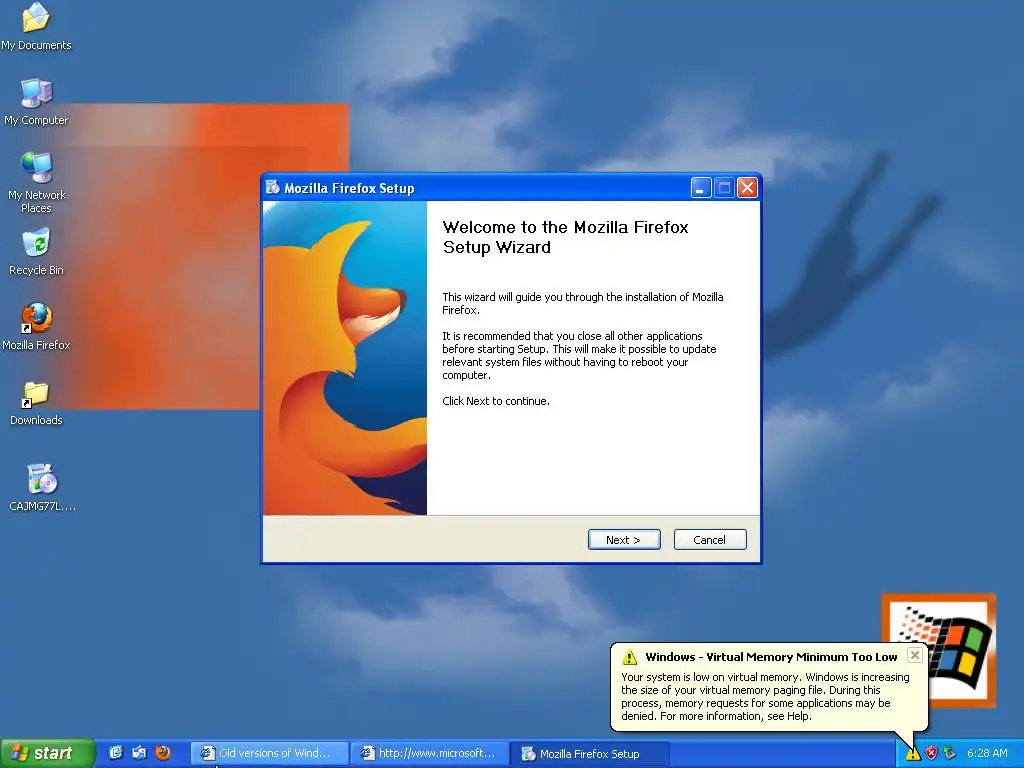Click the 6:28 AM system clock
The image size is (1024, 768).
click(x=987, y=754)
